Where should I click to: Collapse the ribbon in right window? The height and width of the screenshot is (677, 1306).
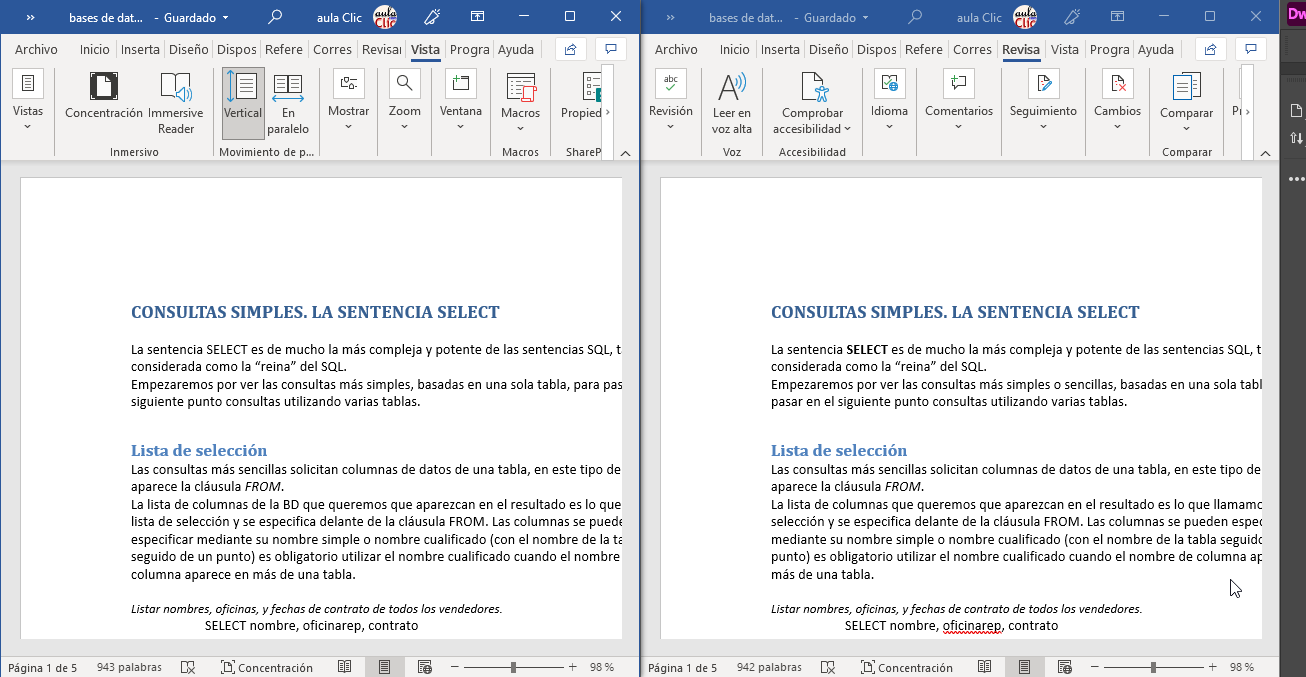[x=1266, y=153]
